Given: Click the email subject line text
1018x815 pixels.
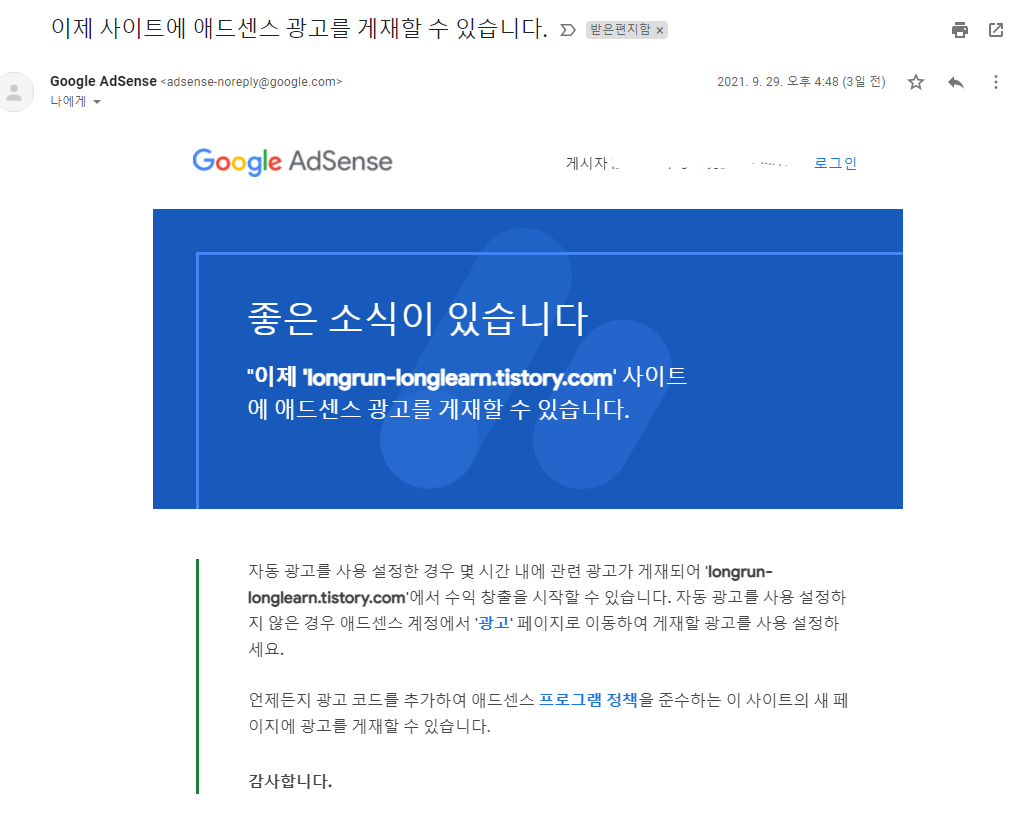Looking at the screenshot, I should (x=299, y=29).
